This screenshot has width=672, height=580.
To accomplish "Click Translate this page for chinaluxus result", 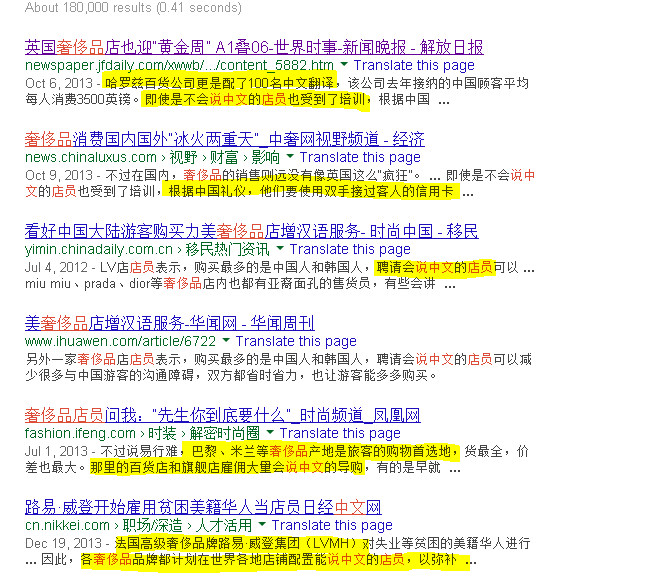I will point(360,157).
